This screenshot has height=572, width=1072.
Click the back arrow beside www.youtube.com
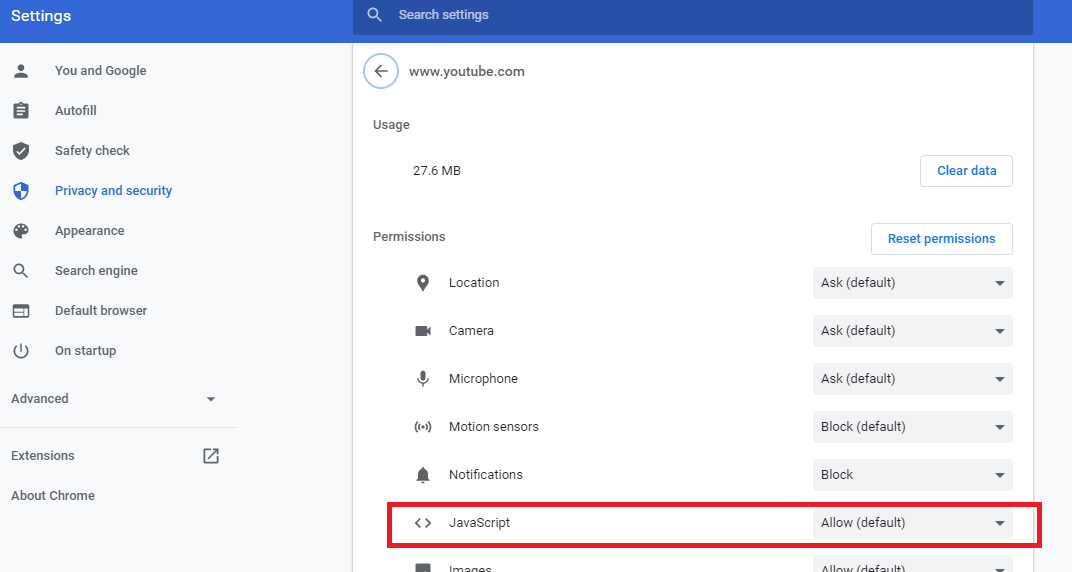click(x=381, y=71)
